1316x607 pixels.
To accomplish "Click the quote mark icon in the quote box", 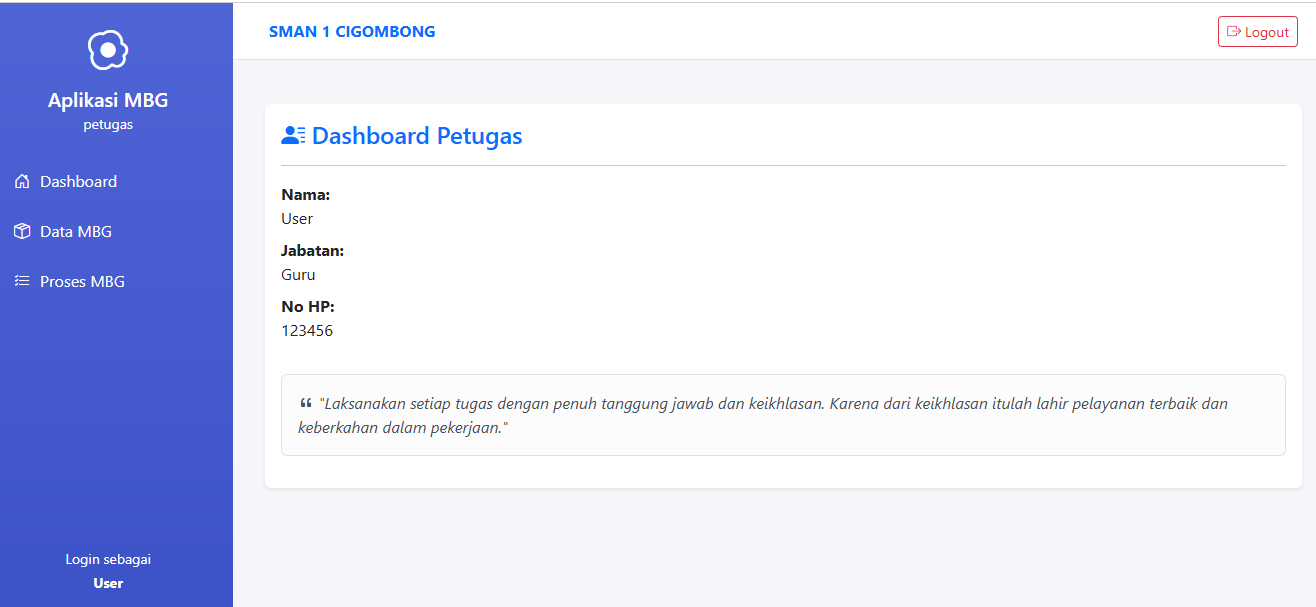I will click(x=306, y=404).
